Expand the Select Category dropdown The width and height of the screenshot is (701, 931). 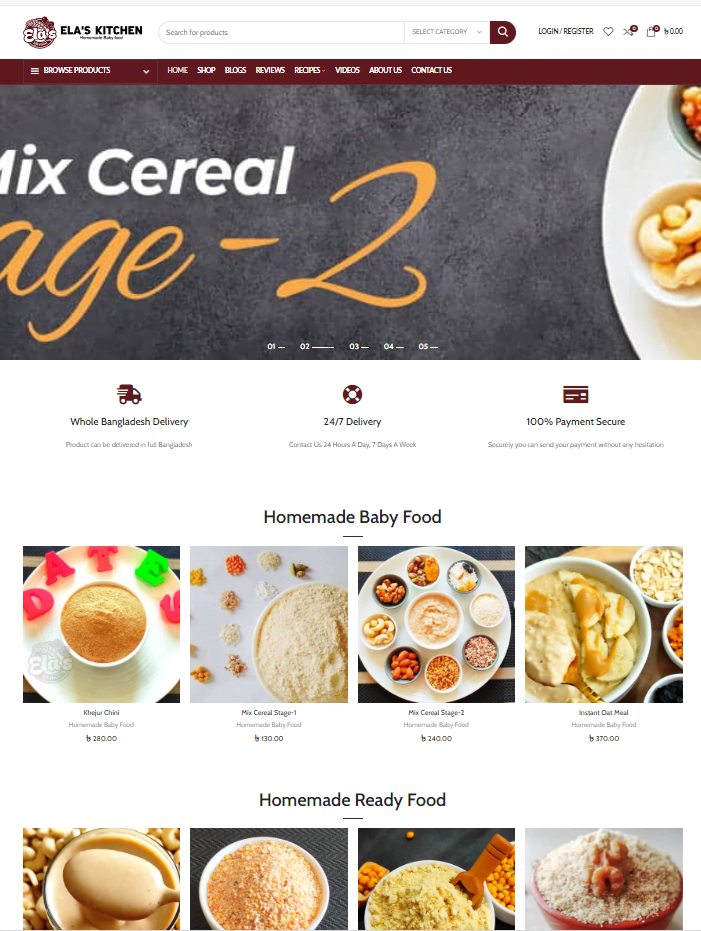coord(447,32)
